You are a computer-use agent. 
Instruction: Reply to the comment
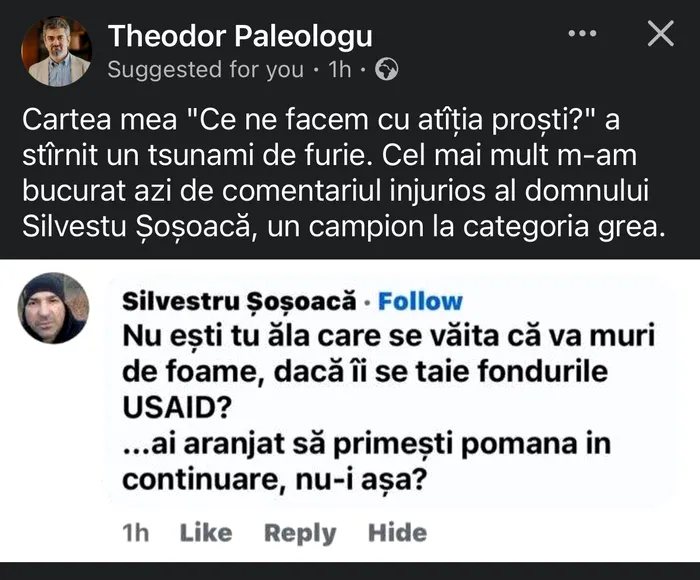(300, 533)
